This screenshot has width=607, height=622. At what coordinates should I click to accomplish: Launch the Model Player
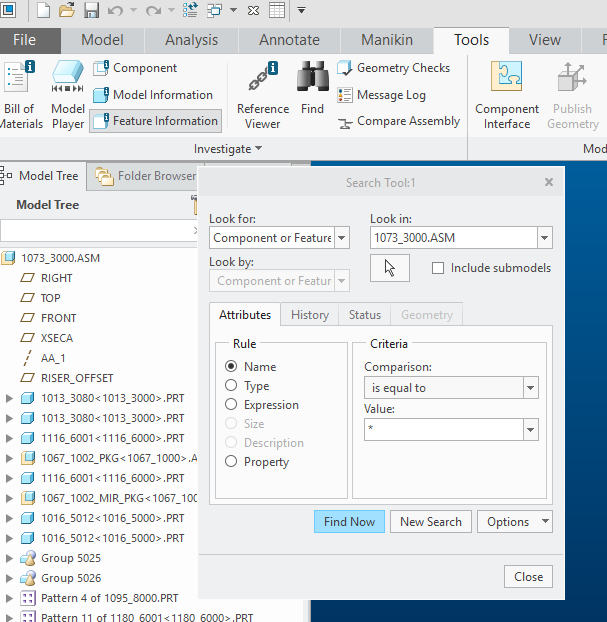tap(68, 96)
